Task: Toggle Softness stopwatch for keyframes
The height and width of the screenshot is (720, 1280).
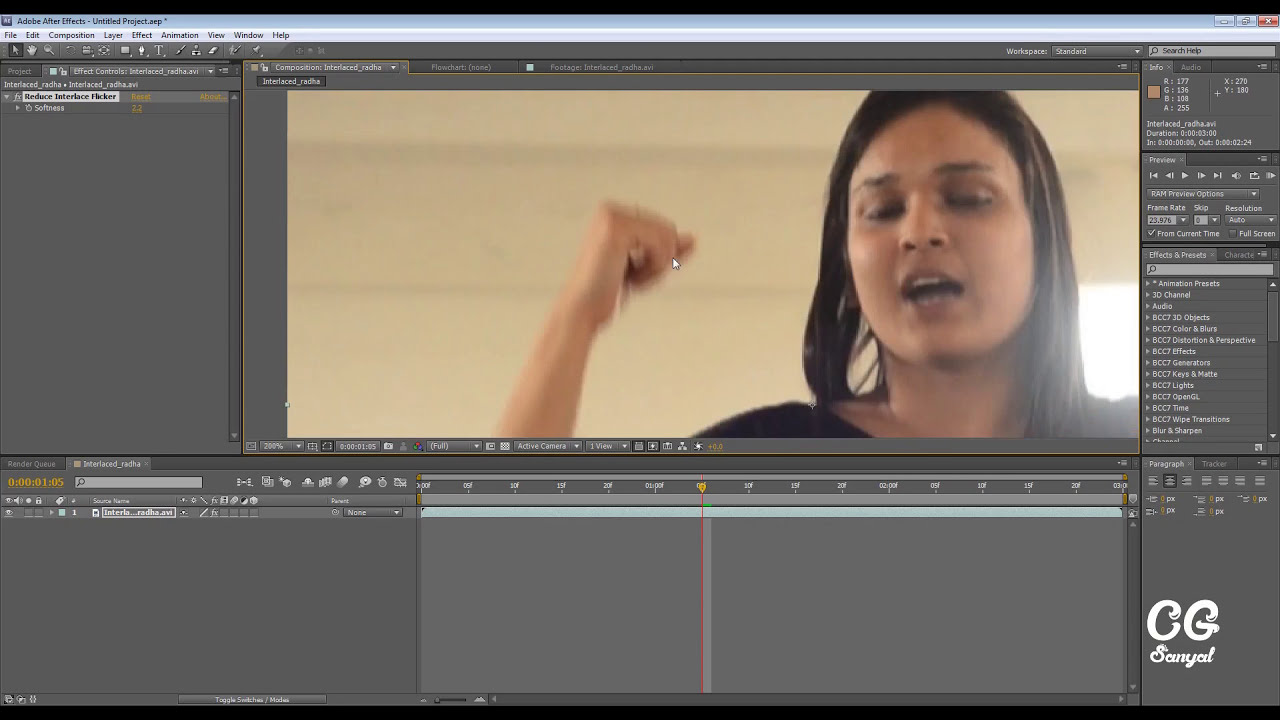Action: pyautogui.click(x=28, y=108)
